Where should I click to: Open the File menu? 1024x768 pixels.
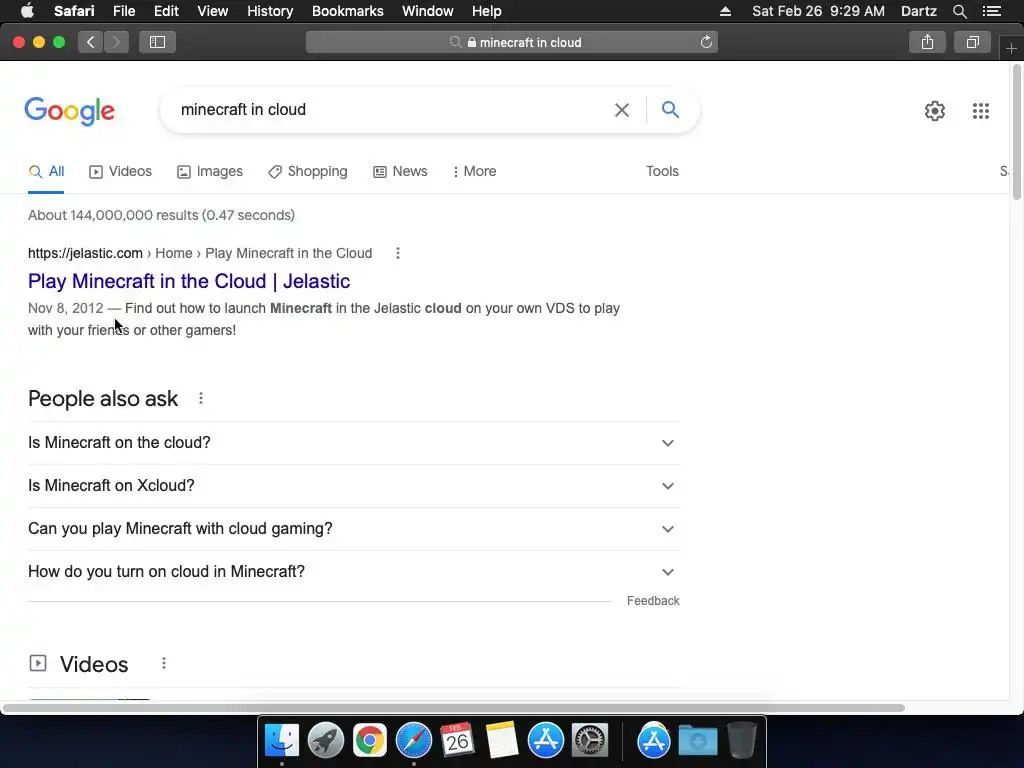pos(123,11)
